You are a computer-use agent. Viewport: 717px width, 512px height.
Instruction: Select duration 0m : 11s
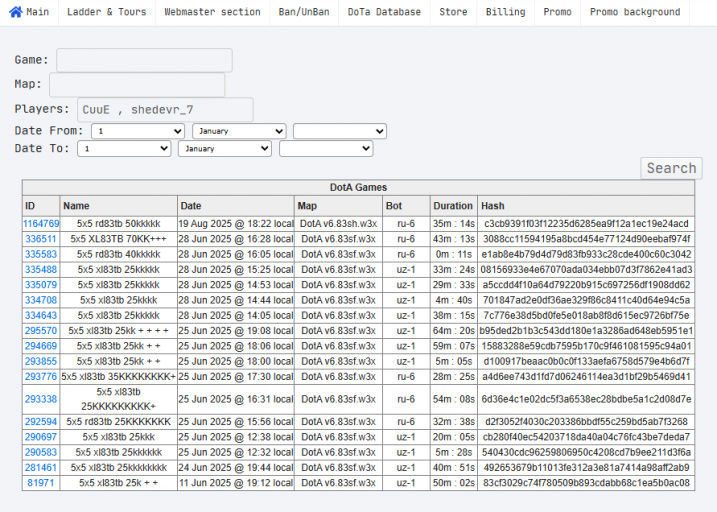tap(454, 254)
